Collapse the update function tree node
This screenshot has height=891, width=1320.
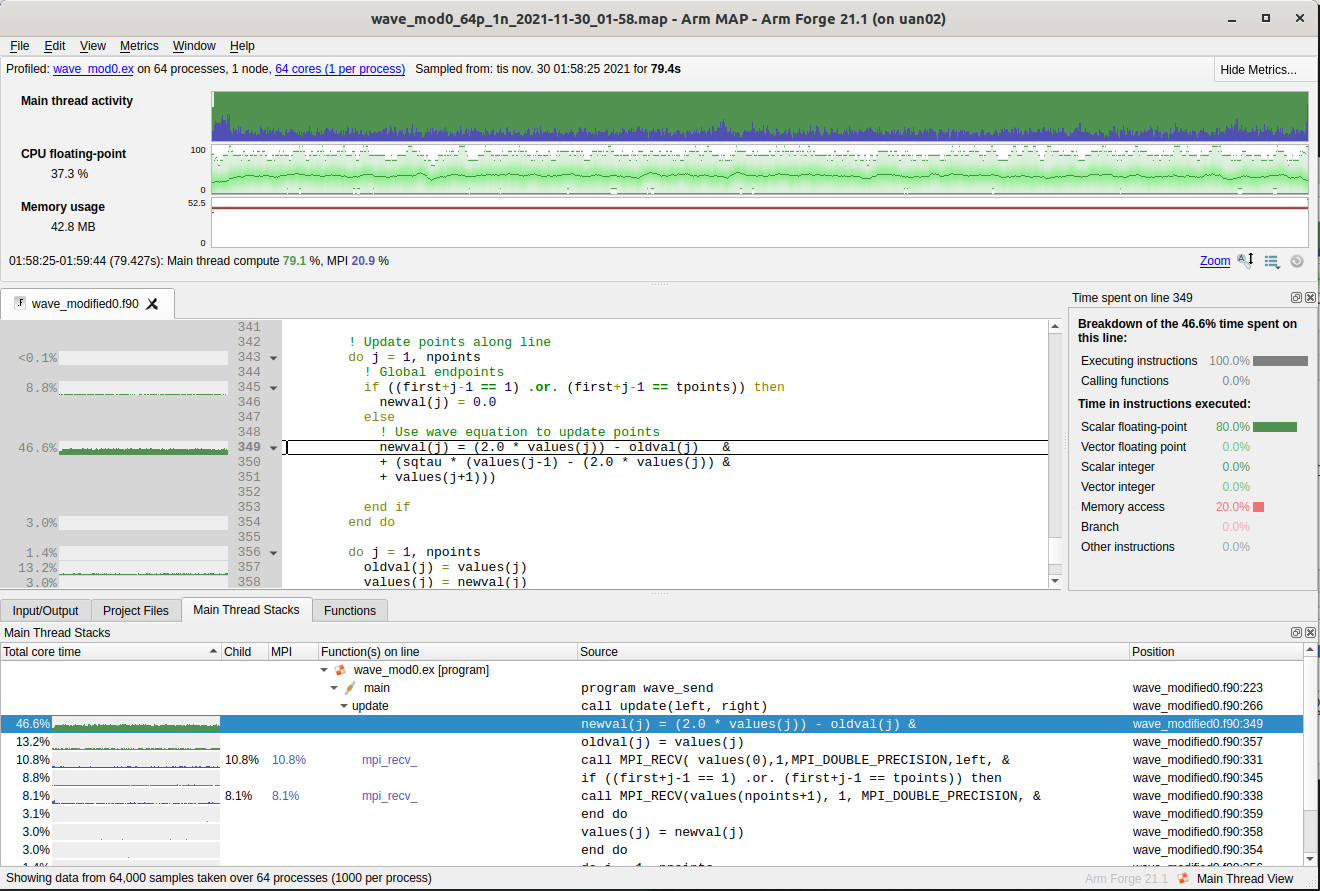coord(344,706)
